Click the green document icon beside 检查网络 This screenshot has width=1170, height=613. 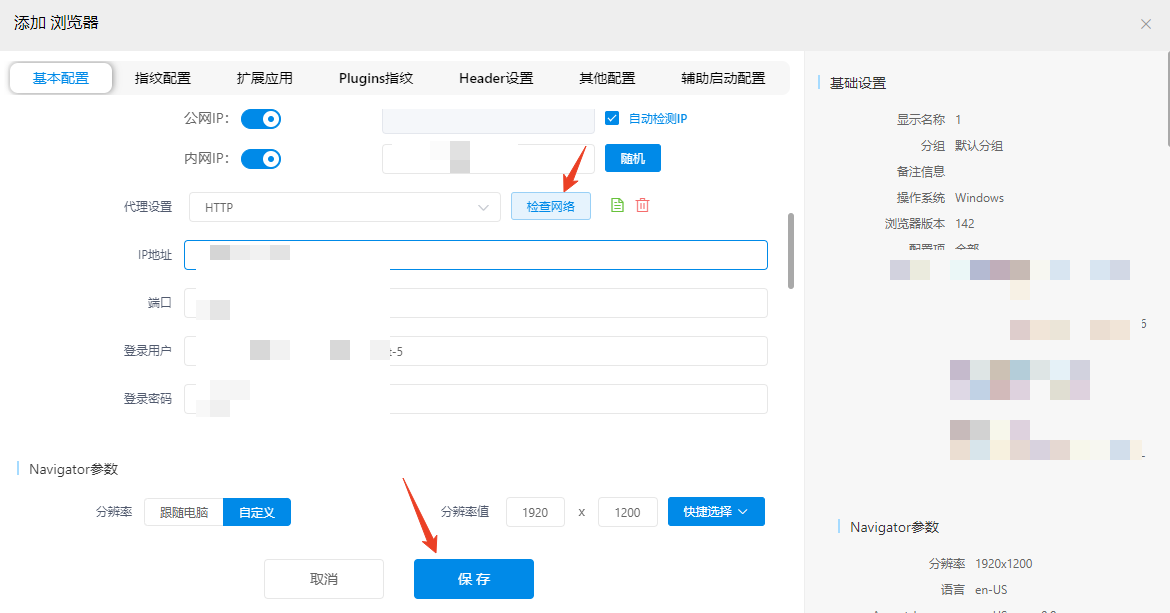tap(617, 205)
